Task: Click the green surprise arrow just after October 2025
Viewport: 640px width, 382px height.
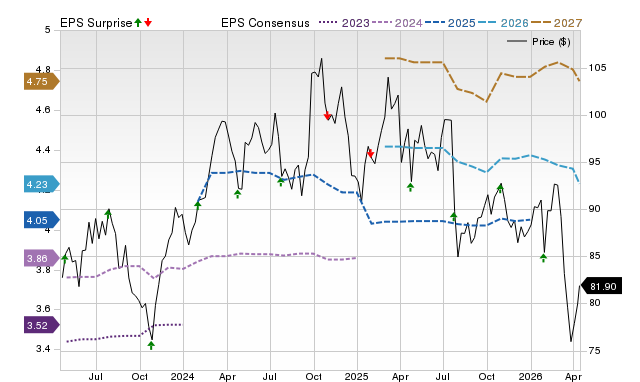Action: 500,188
